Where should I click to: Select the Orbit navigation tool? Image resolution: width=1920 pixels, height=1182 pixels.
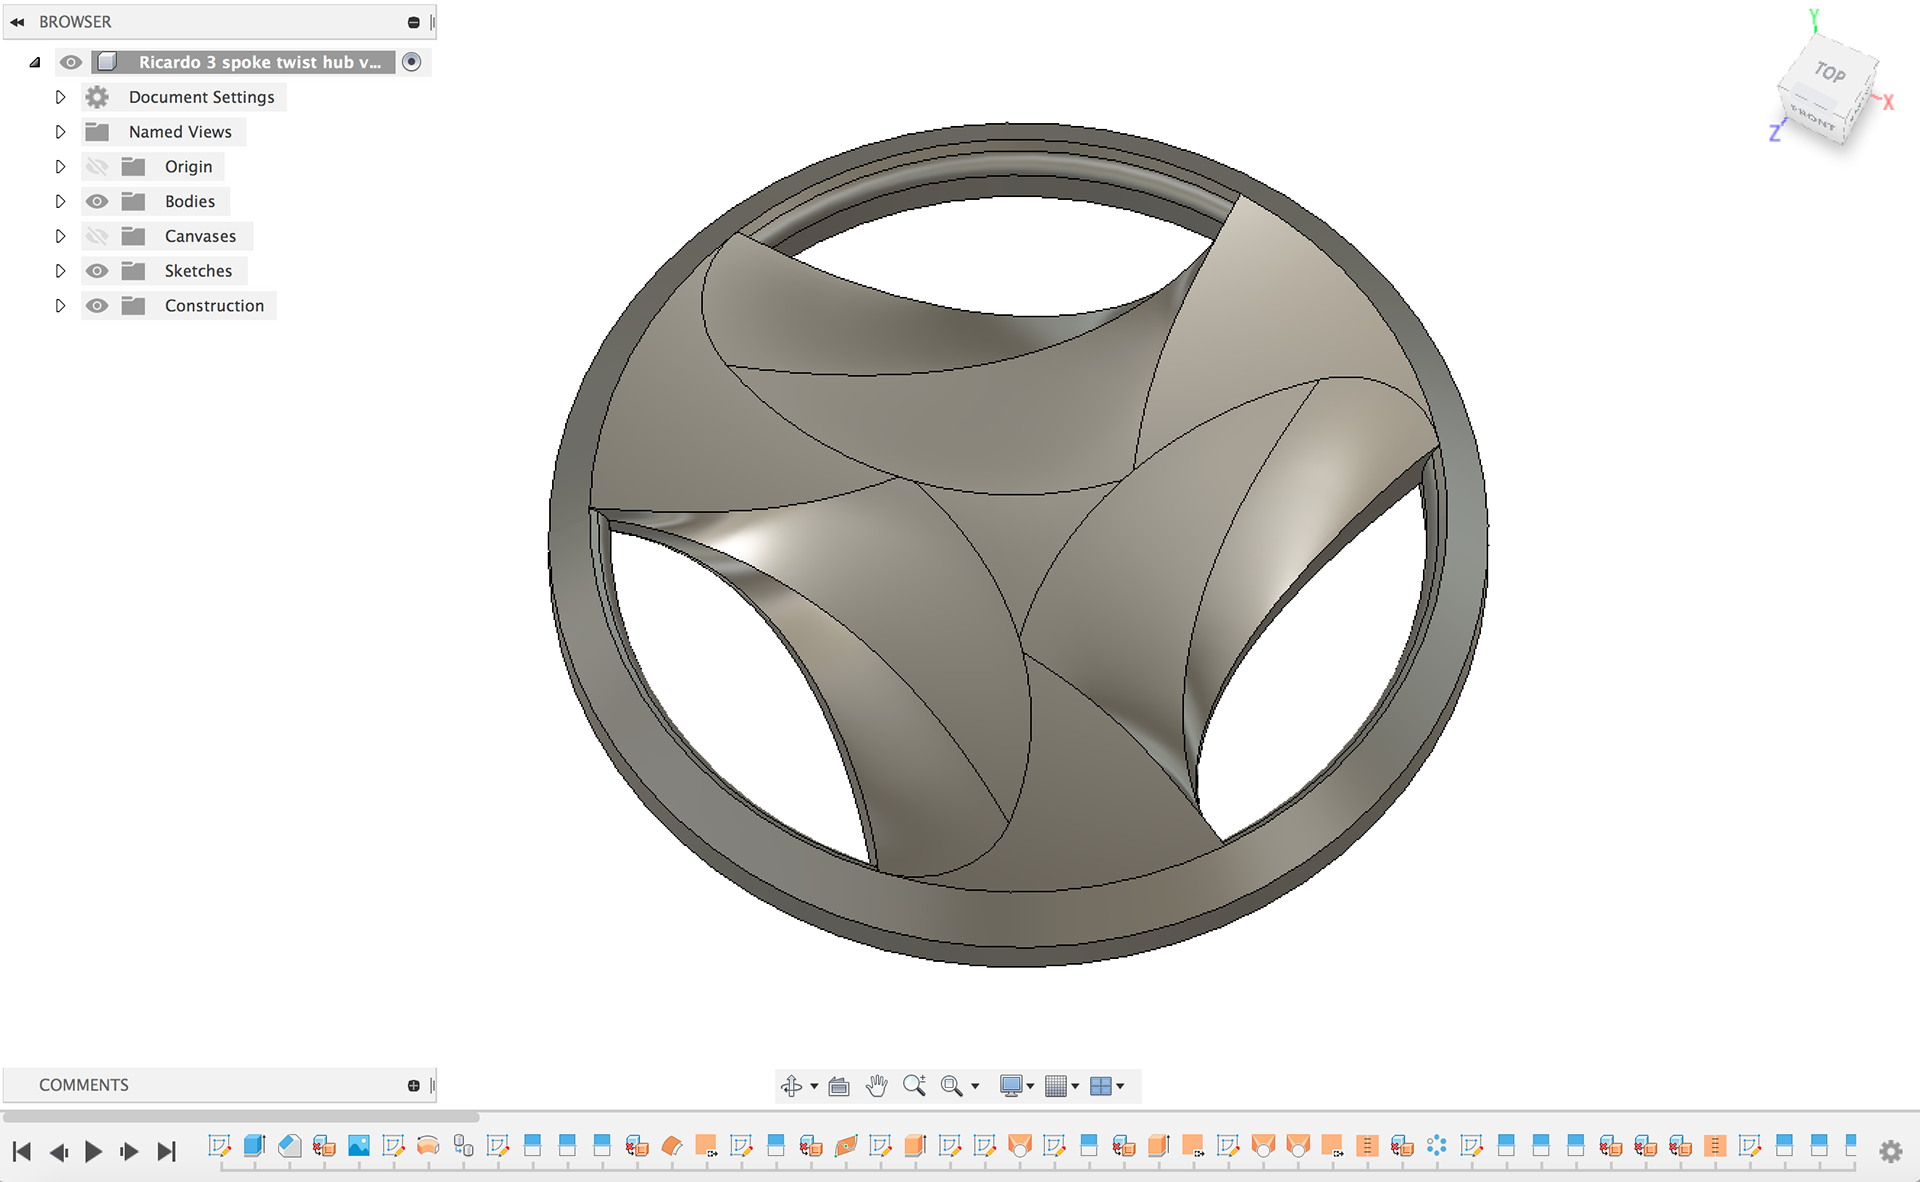pyautogui.click(x=791, y=1086)
